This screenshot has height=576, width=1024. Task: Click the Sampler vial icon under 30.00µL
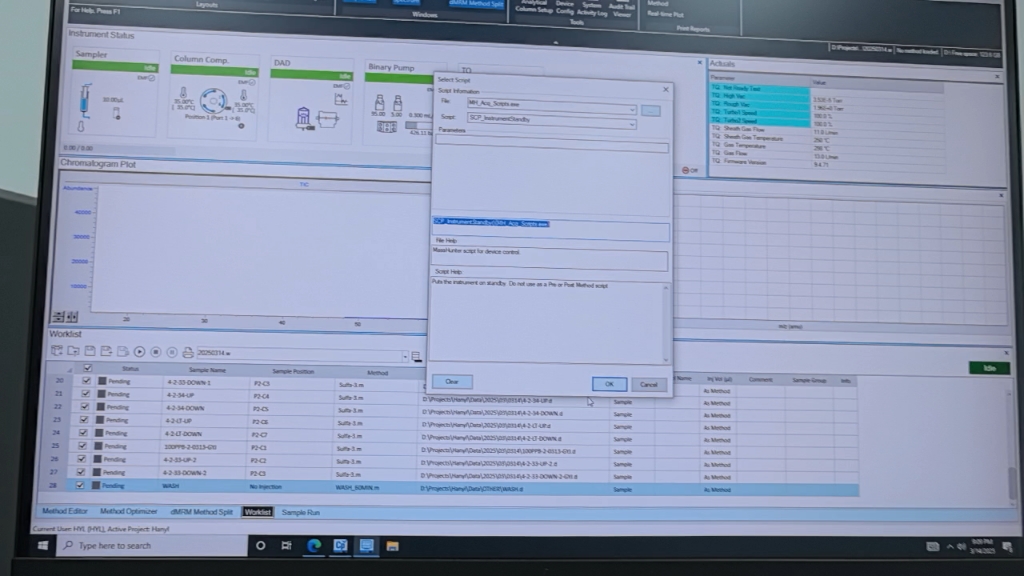point(116,113)
